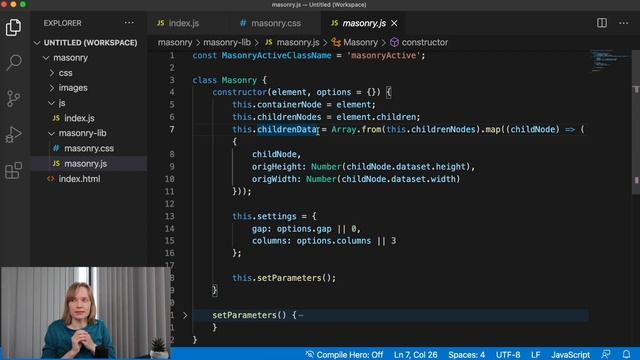Click on MasonryActiveClassName in line 1
This screenshot has width=640, height=360.
click(276, 56)
